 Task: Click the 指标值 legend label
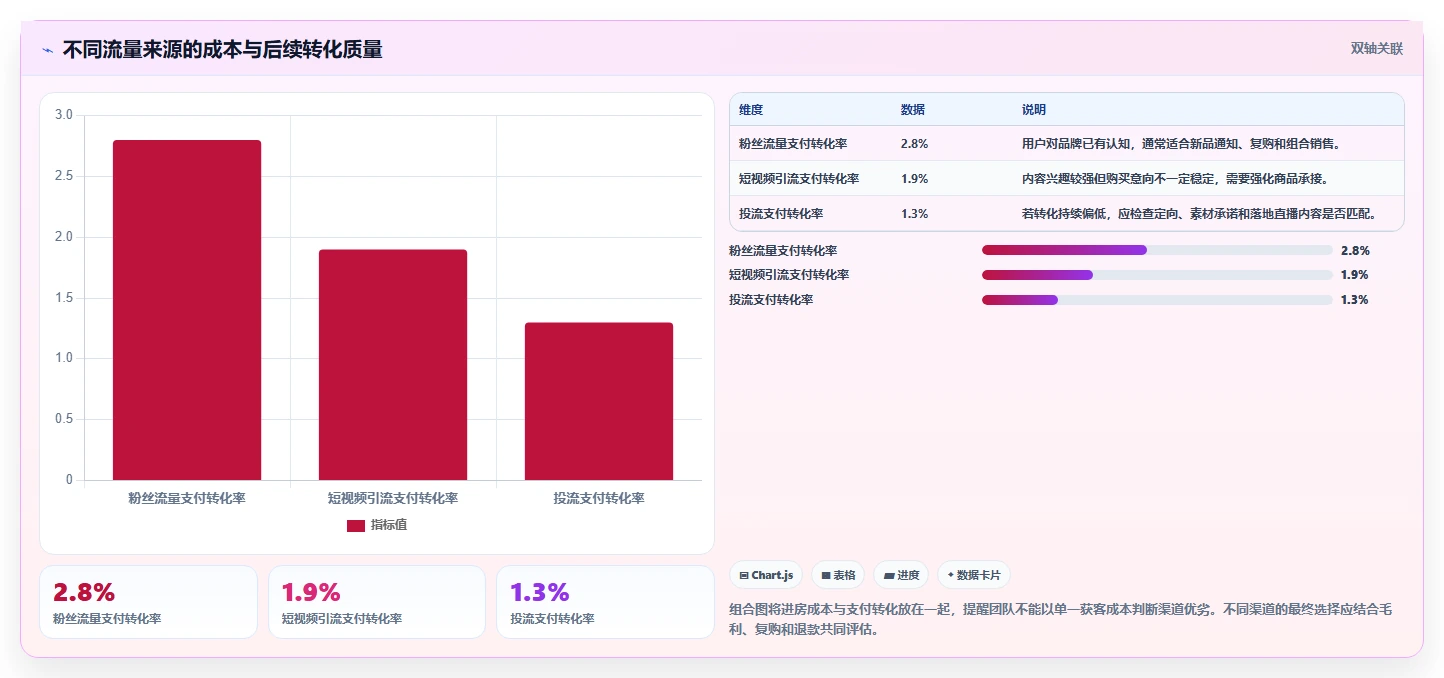(x=389, y=525)
